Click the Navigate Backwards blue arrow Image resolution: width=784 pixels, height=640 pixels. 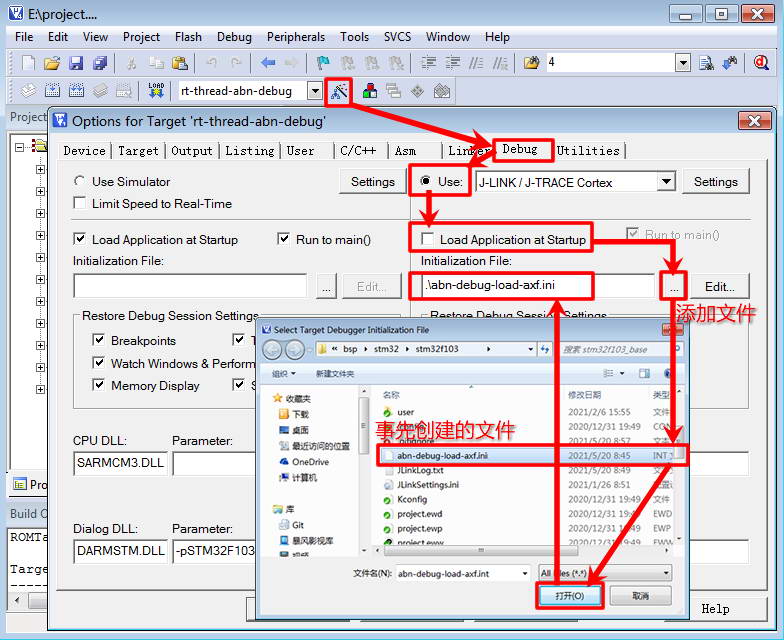coord(268,63)
